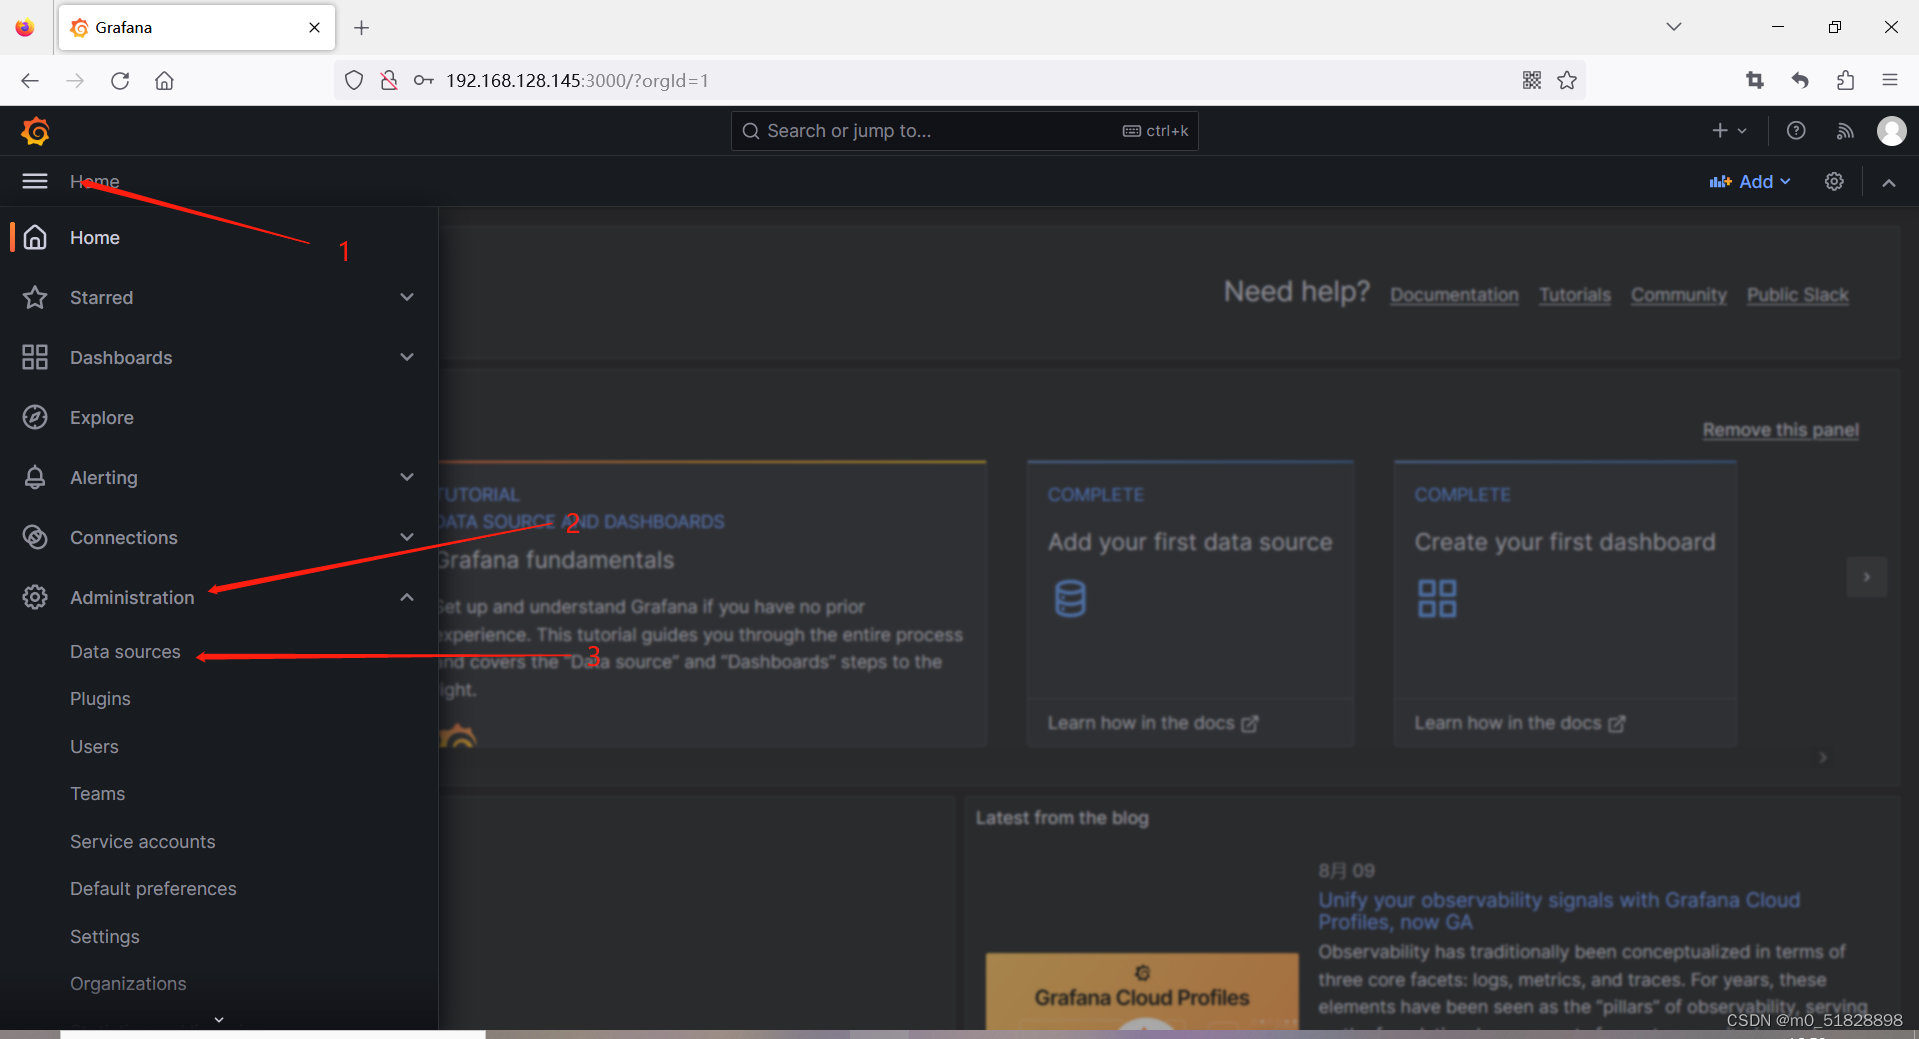Expand the Starred section chevron
This screenshot has height=1039, width=1919.
tap(407, 297)
